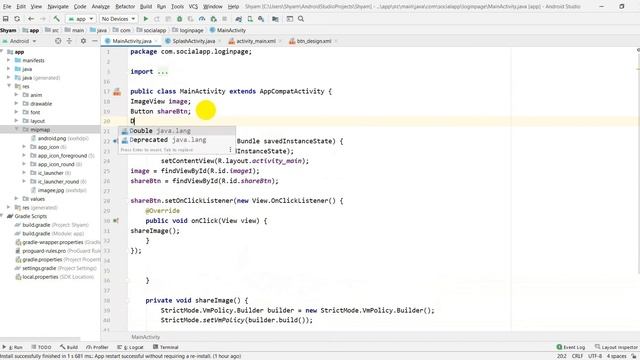Click expand/collapse all icon in Project panel
This screenshot has width=640, height=360.
tap(69, 41)
